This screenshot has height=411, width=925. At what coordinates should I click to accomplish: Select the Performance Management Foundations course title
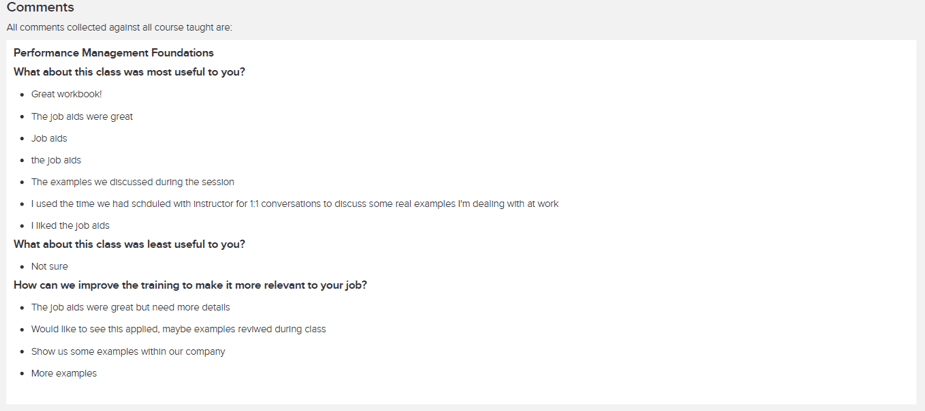click(113, 53)
